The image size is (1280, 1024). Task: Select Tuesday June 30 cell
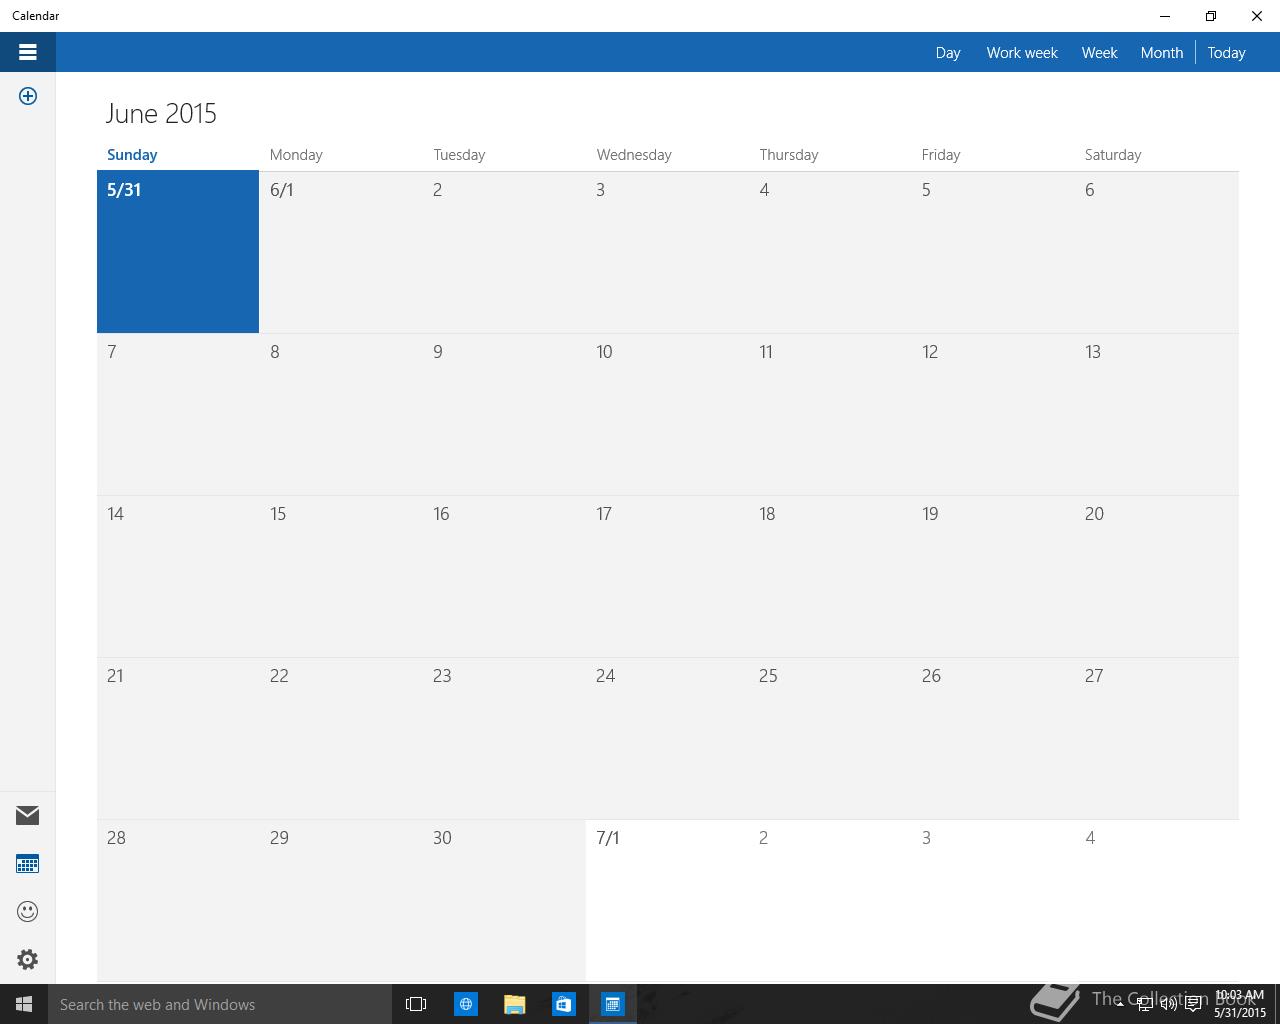[x=504, y=901]
